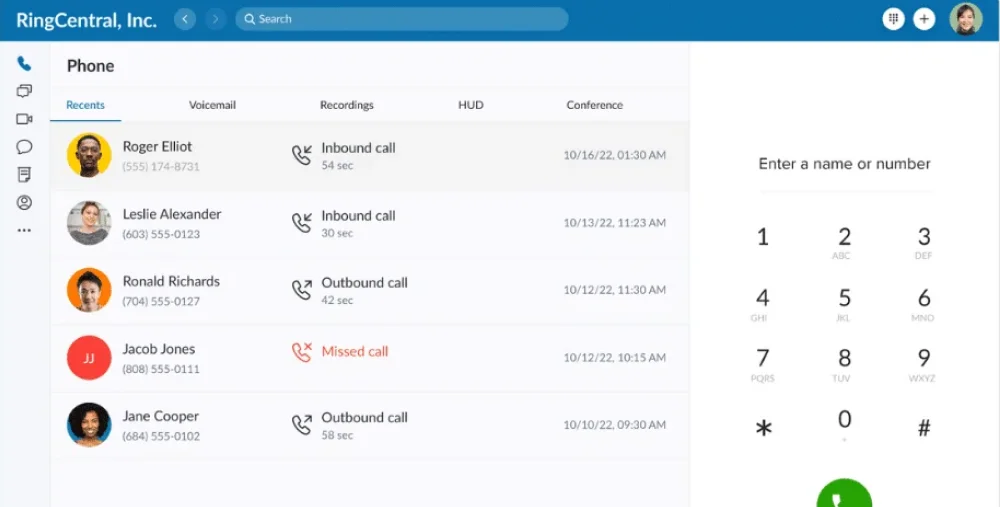This screenshot has height=507, width=1000.
Task: Select the name Leslie Alexander
Action: (172, 214)
